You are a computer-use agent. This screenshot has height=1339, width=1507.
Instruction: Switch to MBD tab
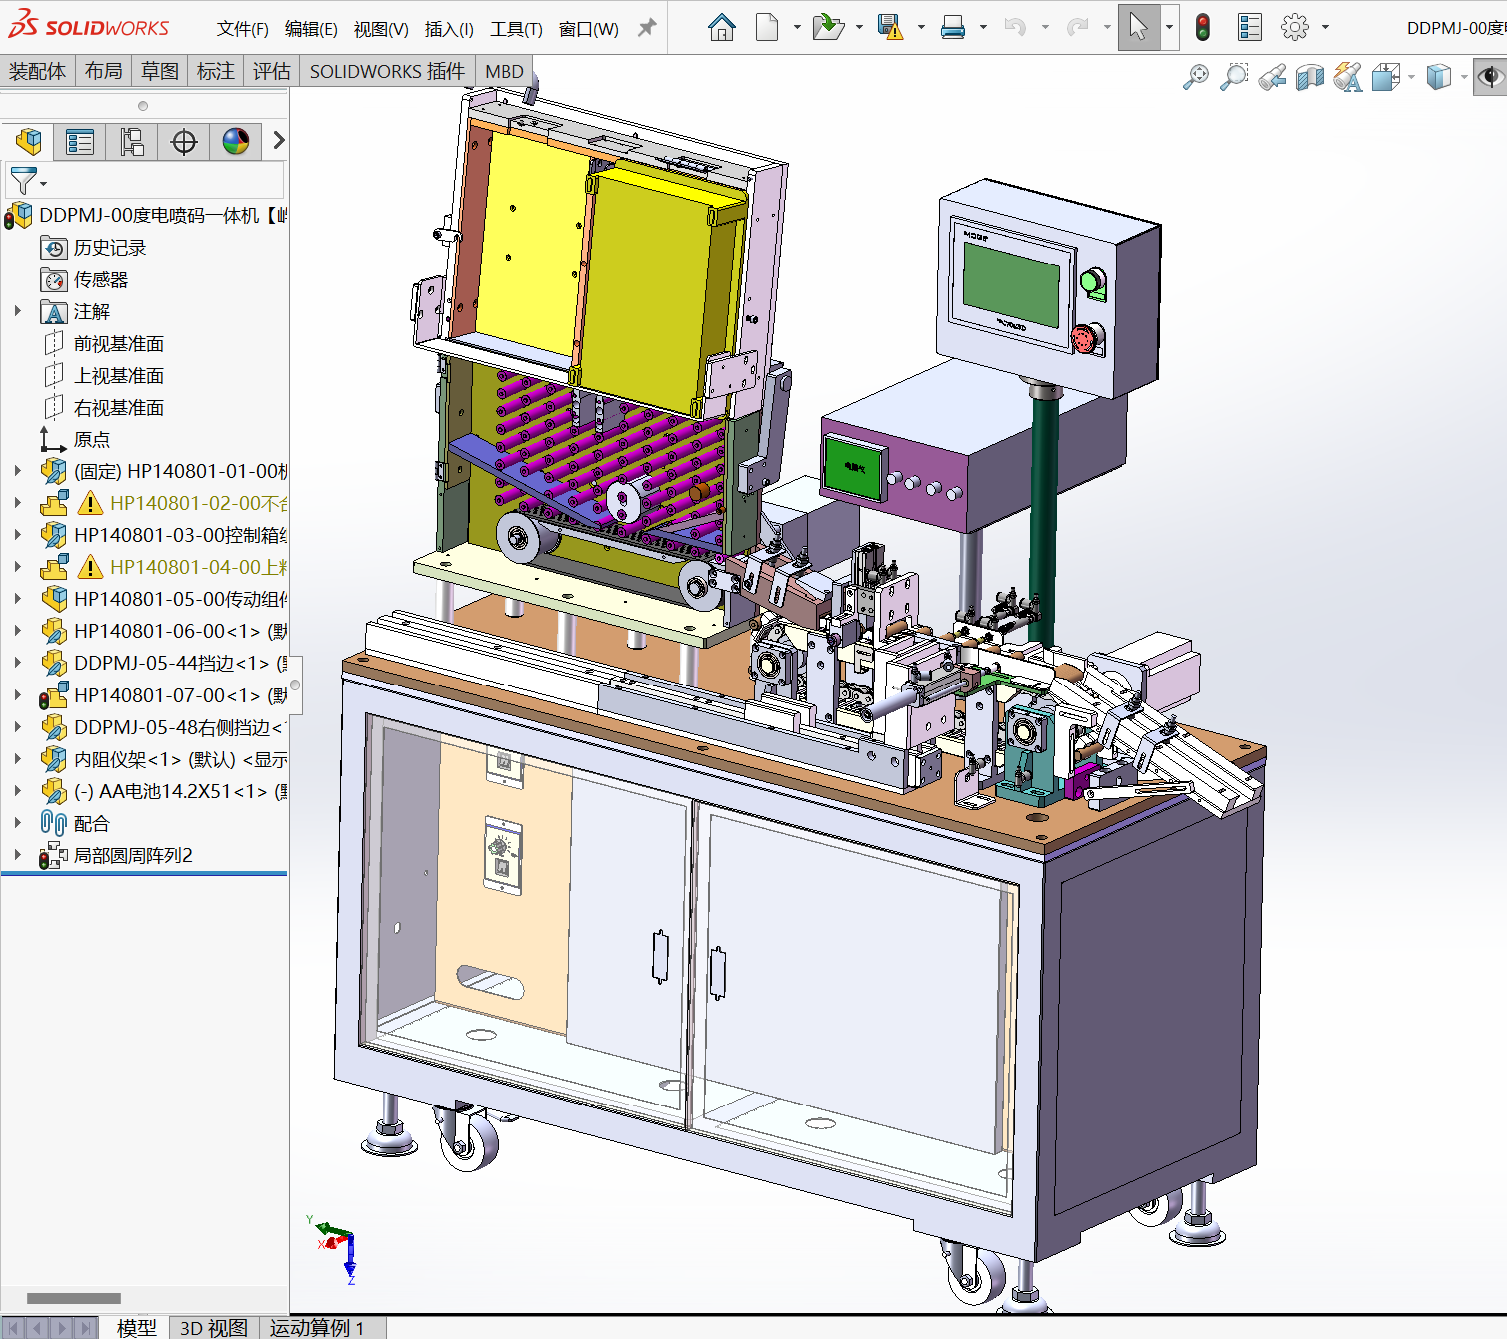click(x=504, y=71)
